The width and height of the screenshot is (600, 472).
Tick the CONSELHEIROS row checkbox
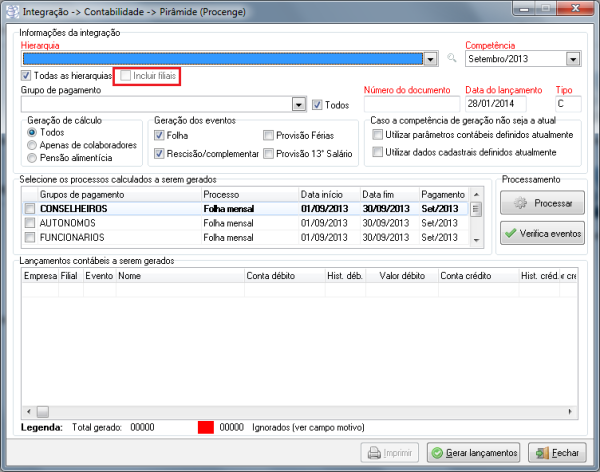click(30, 209)
